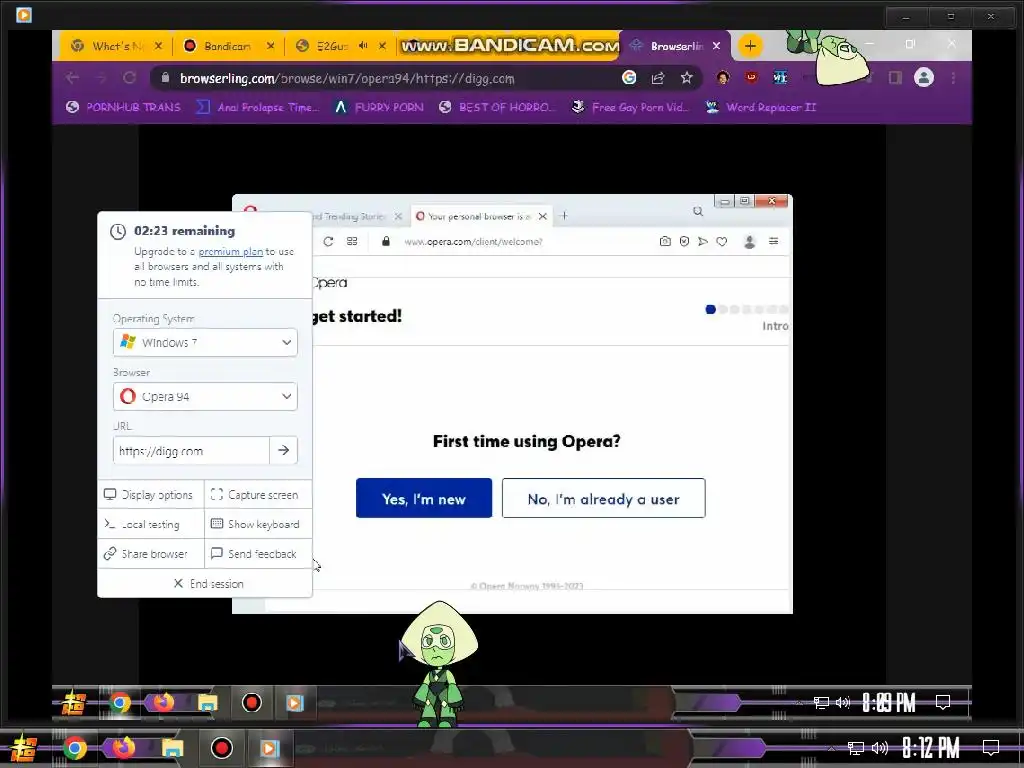This screenshot has height=768, width=1024.
Task: Click the Go arrow beside the digg.com URL field
Action: [283, 450]
